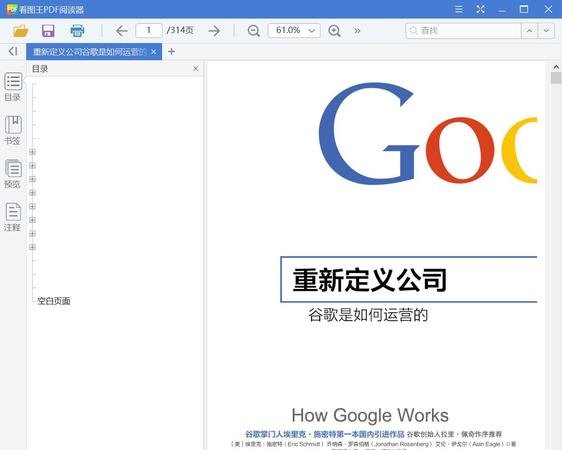Viewport: 562px width, 450px height.
Task: Click the /314页 total pages label
Action: click(180, 30)
